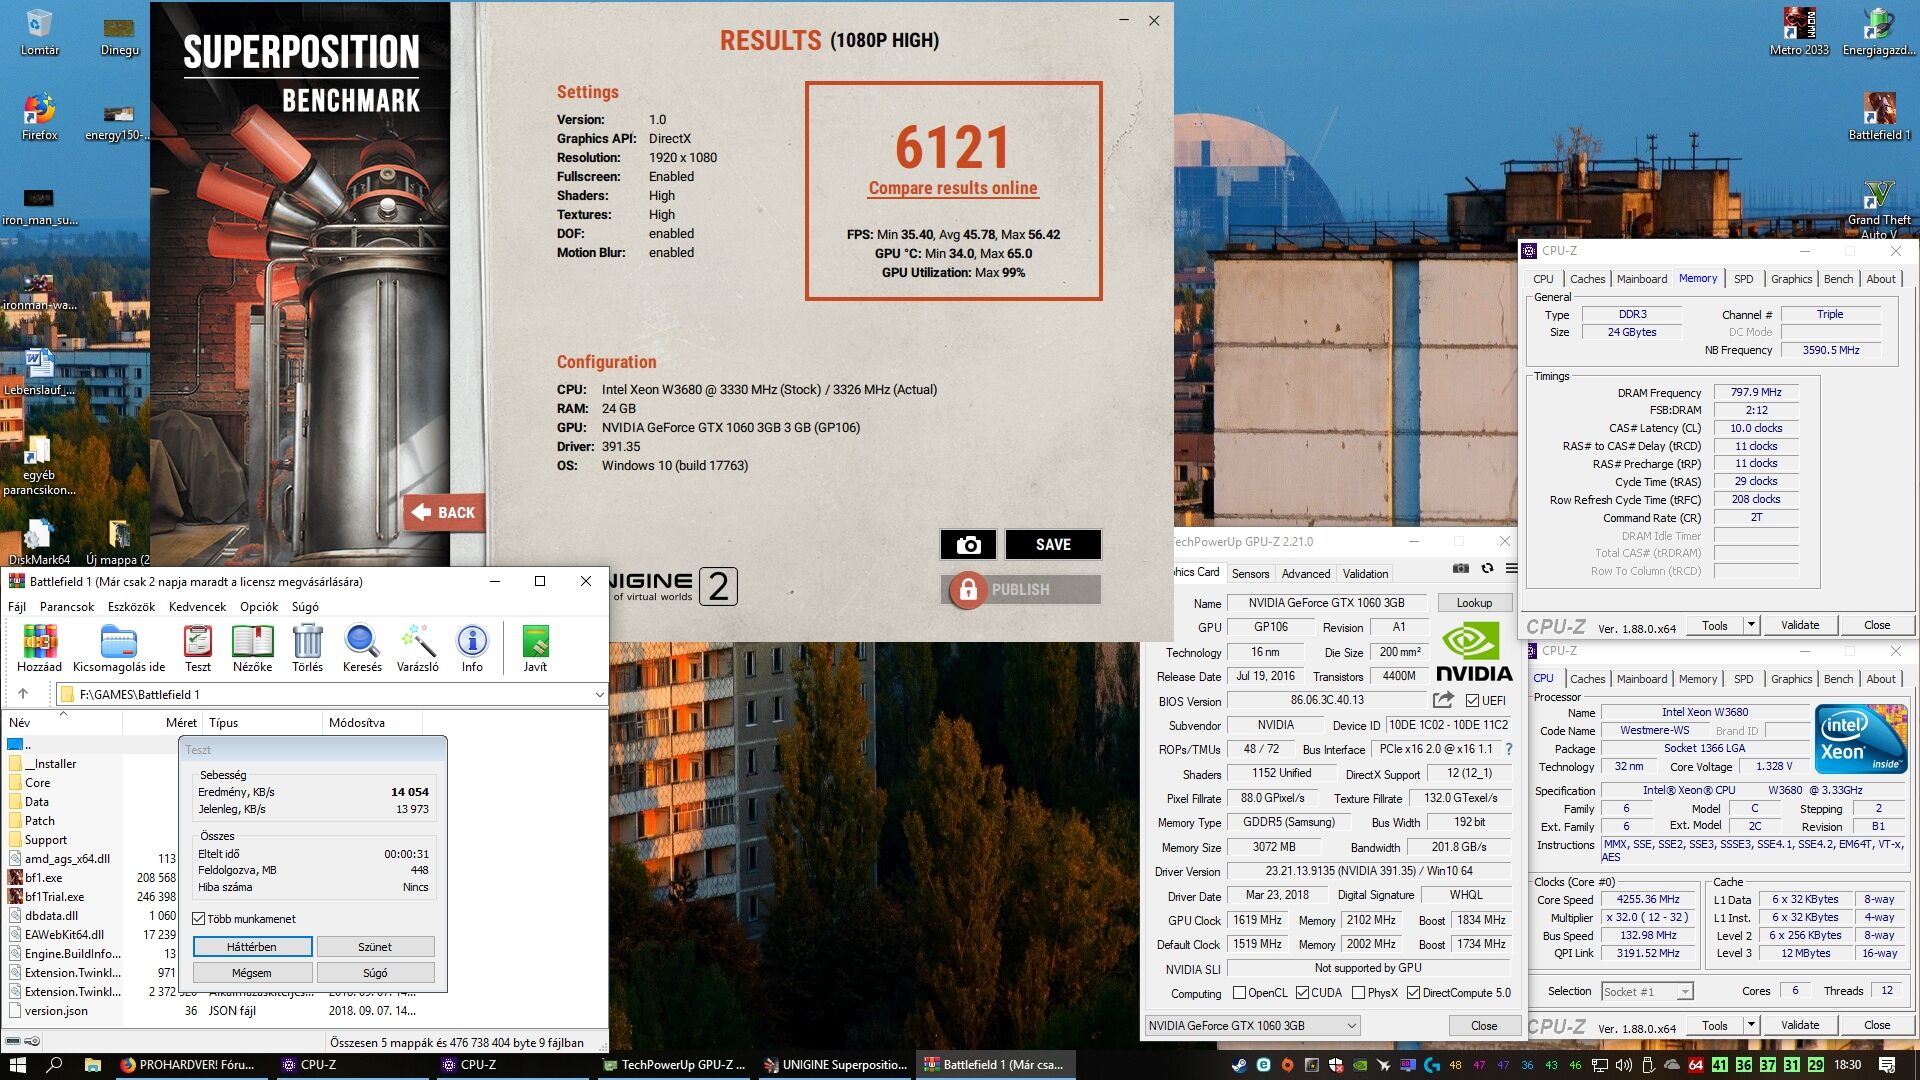This screenshot has width=1920, height=1080.
Task: Open the Fájl menu in WinRAR
Action: [17, 607]
